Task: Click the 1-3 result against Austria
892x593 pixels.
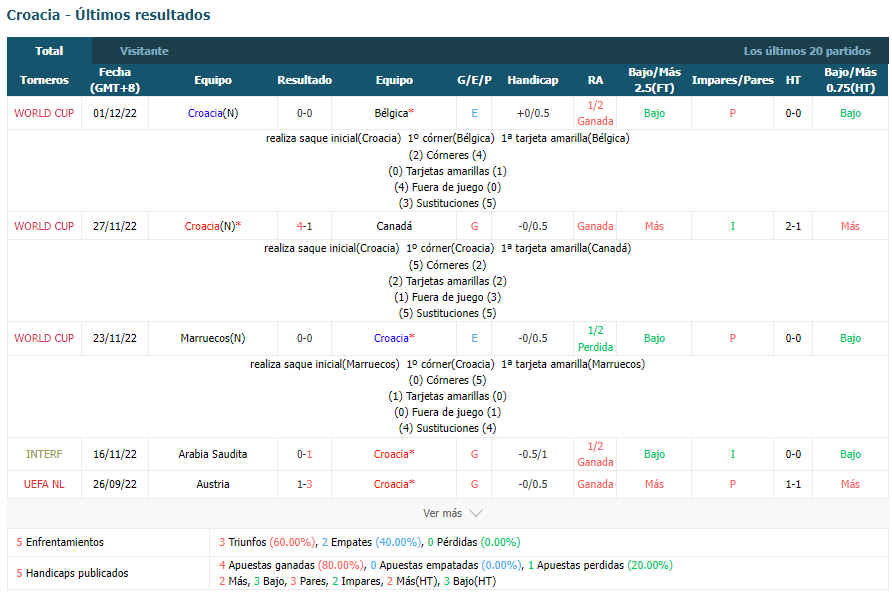Action: point(304,484)
